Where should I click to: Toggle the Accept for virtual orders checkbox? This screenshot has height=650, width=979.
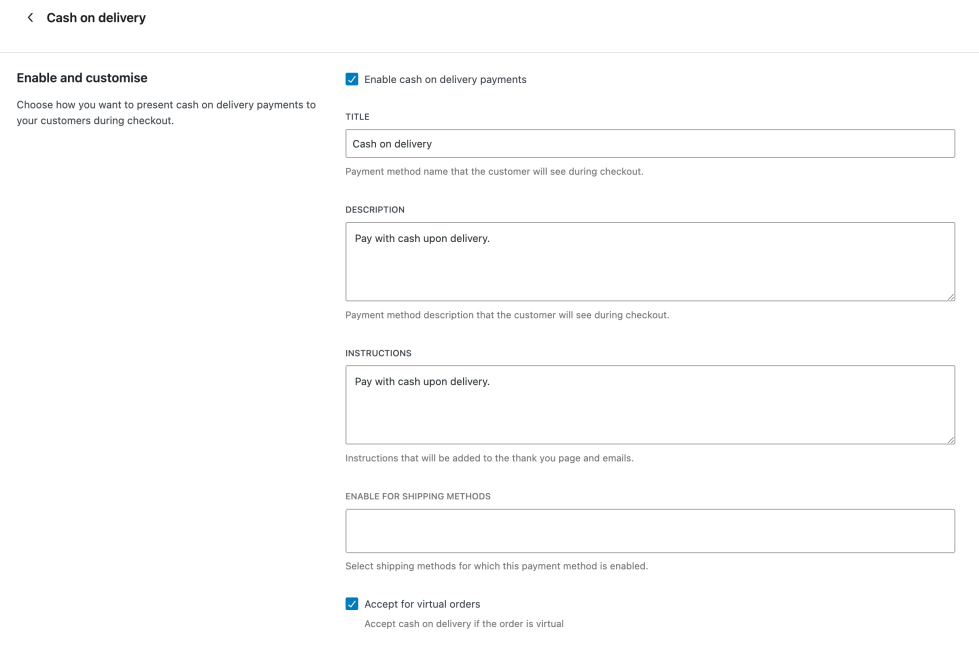pyautogui.click(x=352, y=604)
